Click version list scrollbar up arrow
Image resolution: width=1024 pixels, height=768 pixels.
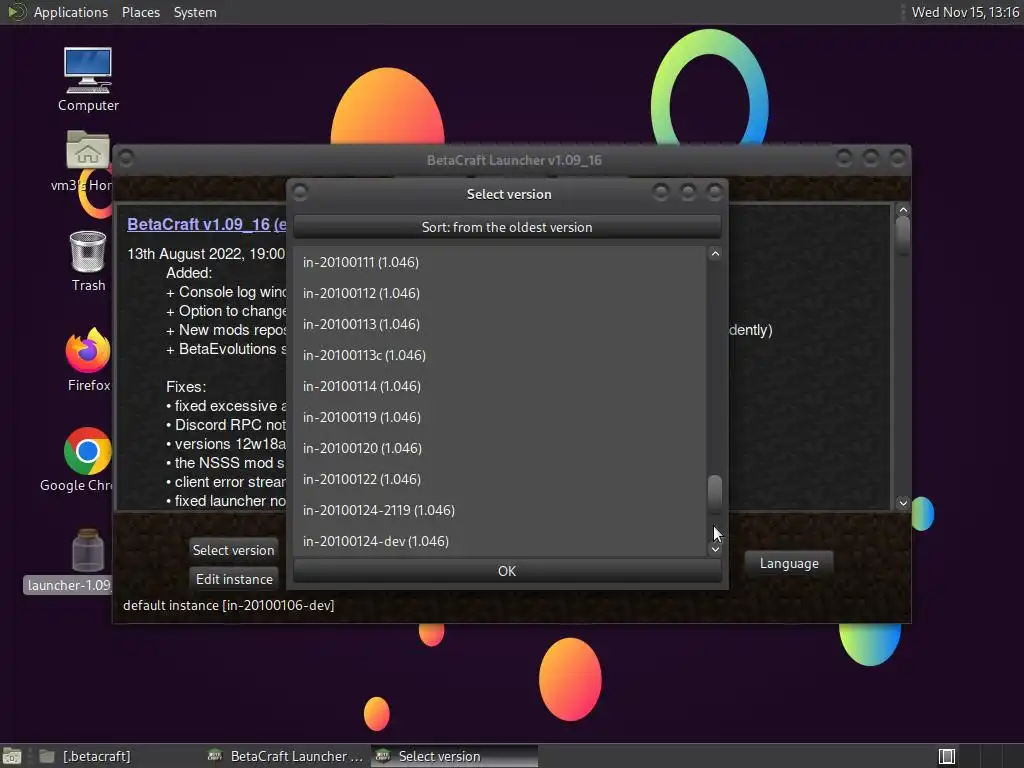coord(715,254)
